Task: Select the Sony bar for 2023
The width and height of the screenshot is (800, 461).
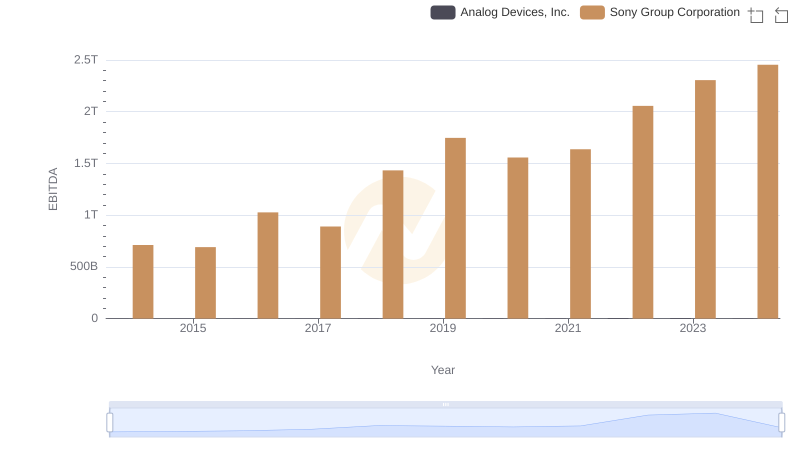Action: point(705,199)
